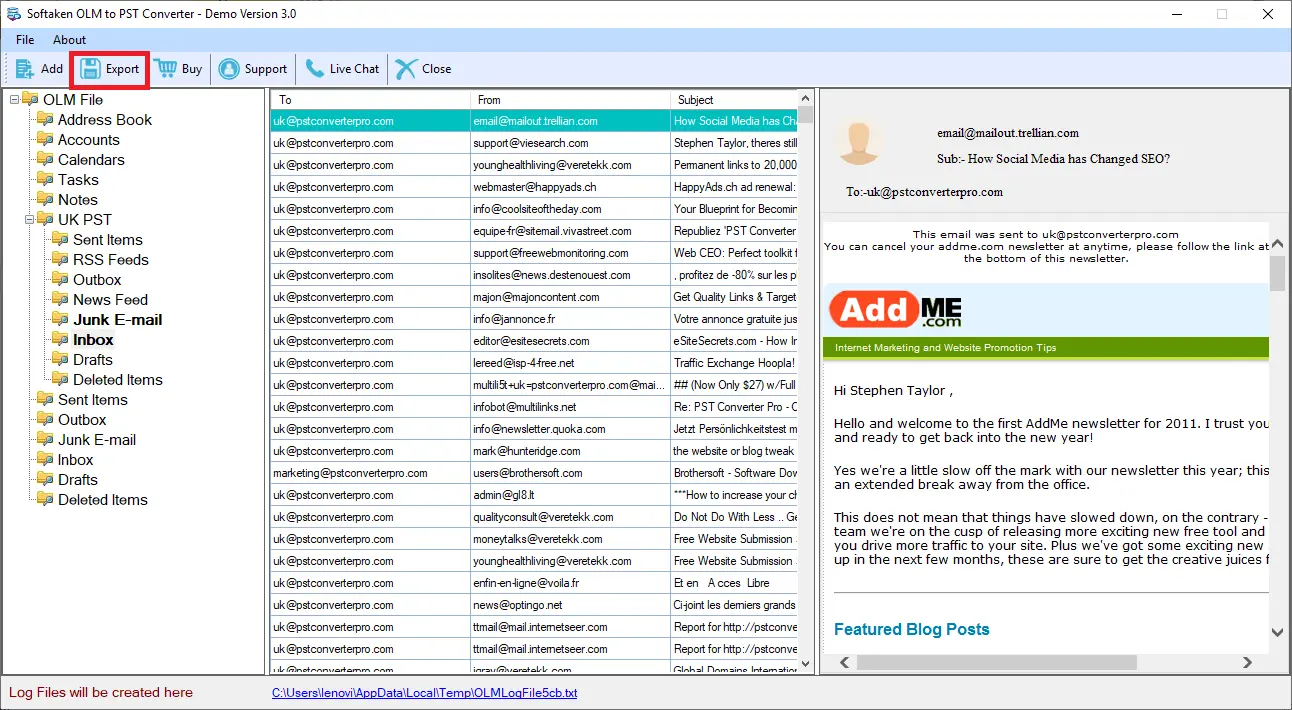
Task: Click the Accounts folder icon
Action: pyautogui.click(x=44, y=140)
